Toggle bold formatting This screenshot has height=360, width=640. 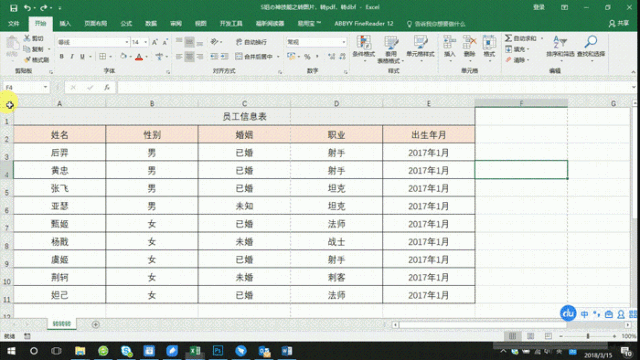coord(62,56)
